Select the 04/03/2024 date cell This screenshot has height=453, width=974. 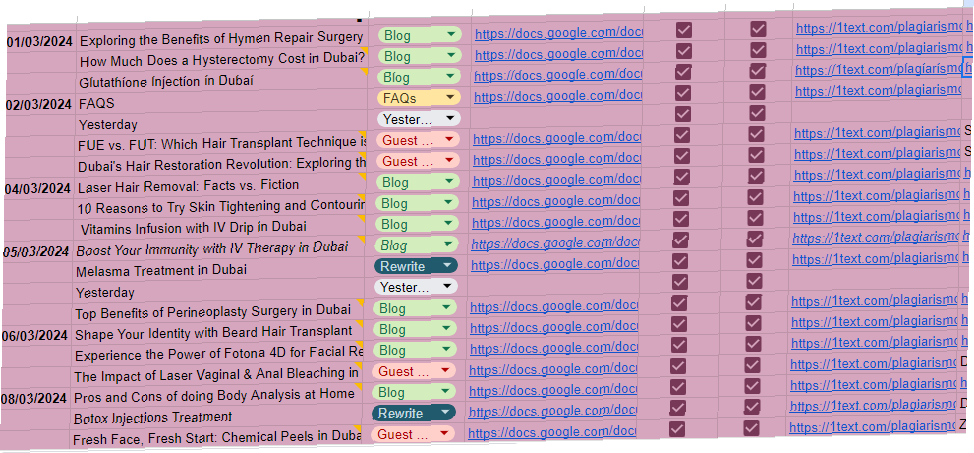[38, 189]
